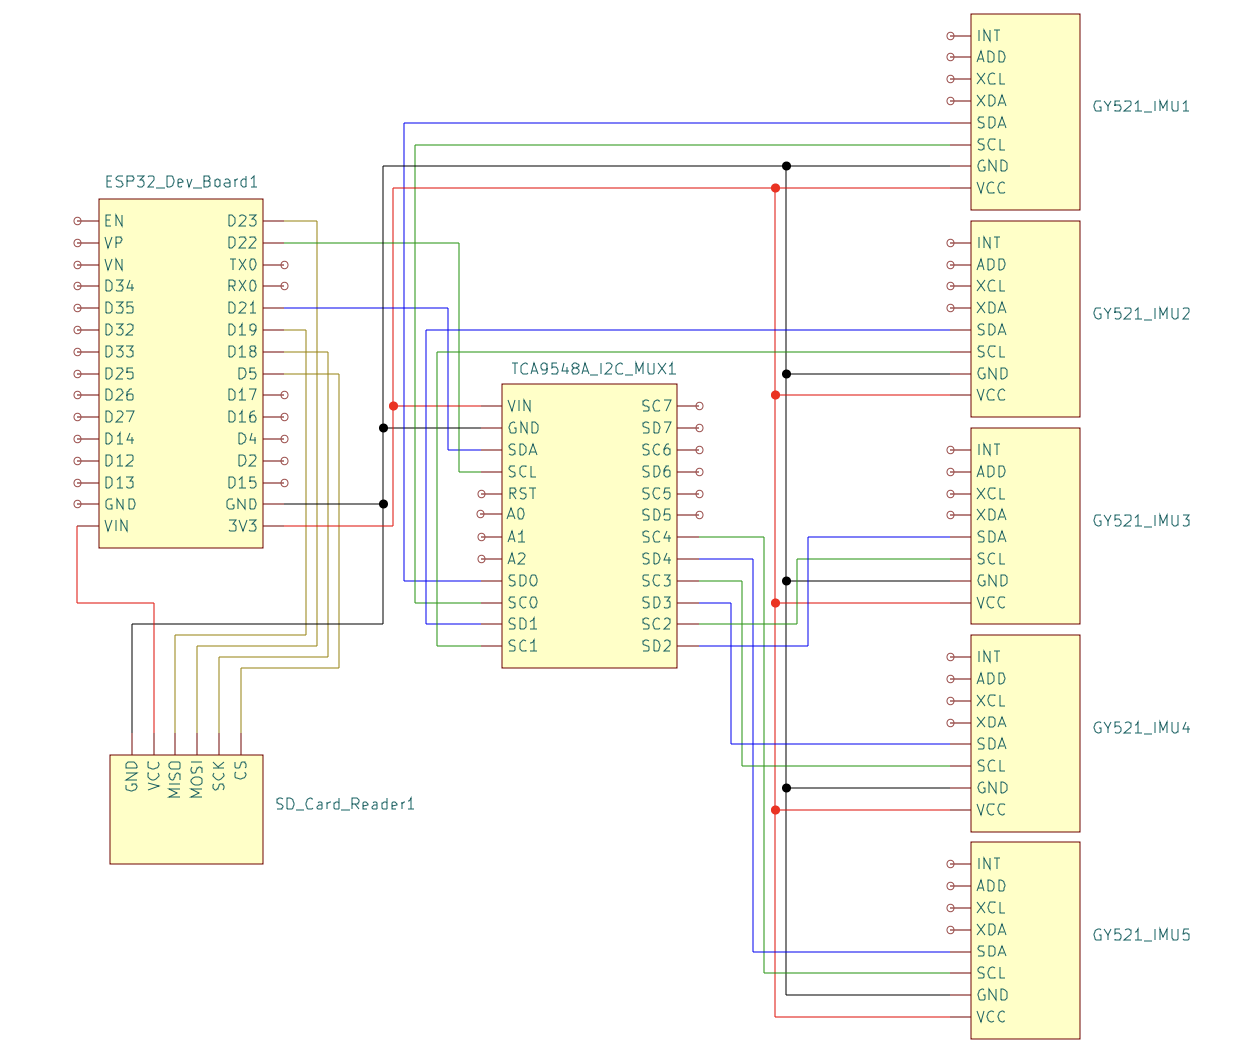The image size is (1244, 1057).
Task: Select the SC7 pin on the multiplexer
Action: click(x=657, y=406)
